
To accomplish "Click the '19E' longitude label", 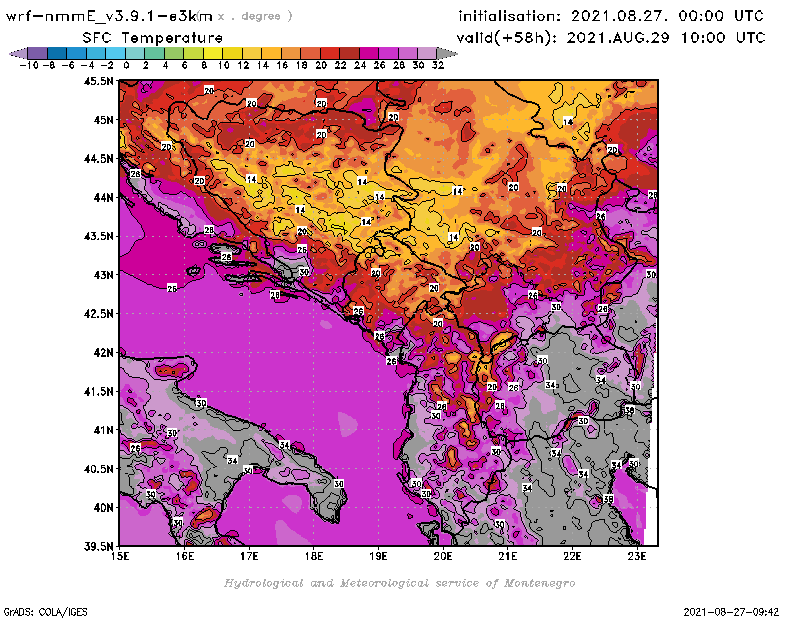I will coord(378,556).
